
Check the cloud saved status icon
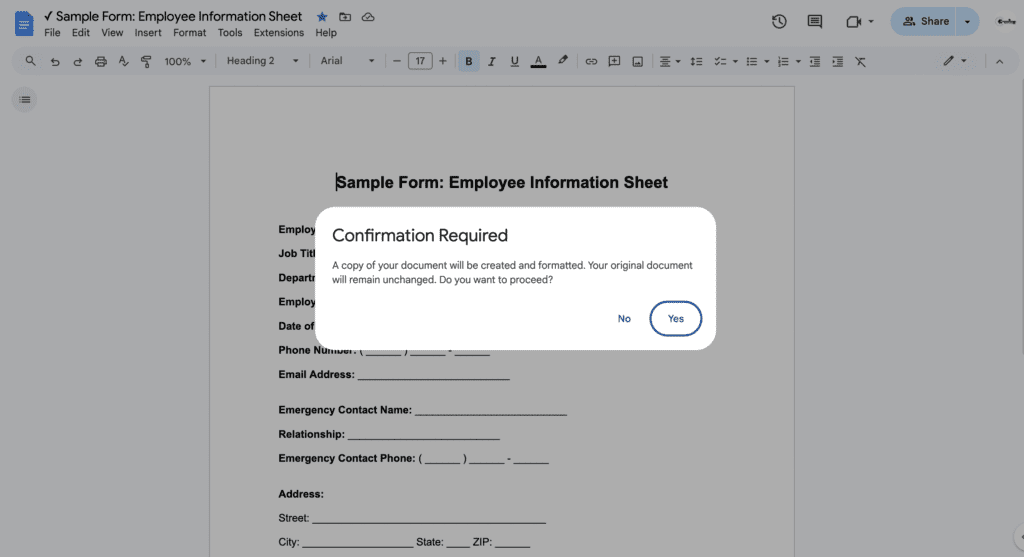(368, 17)
